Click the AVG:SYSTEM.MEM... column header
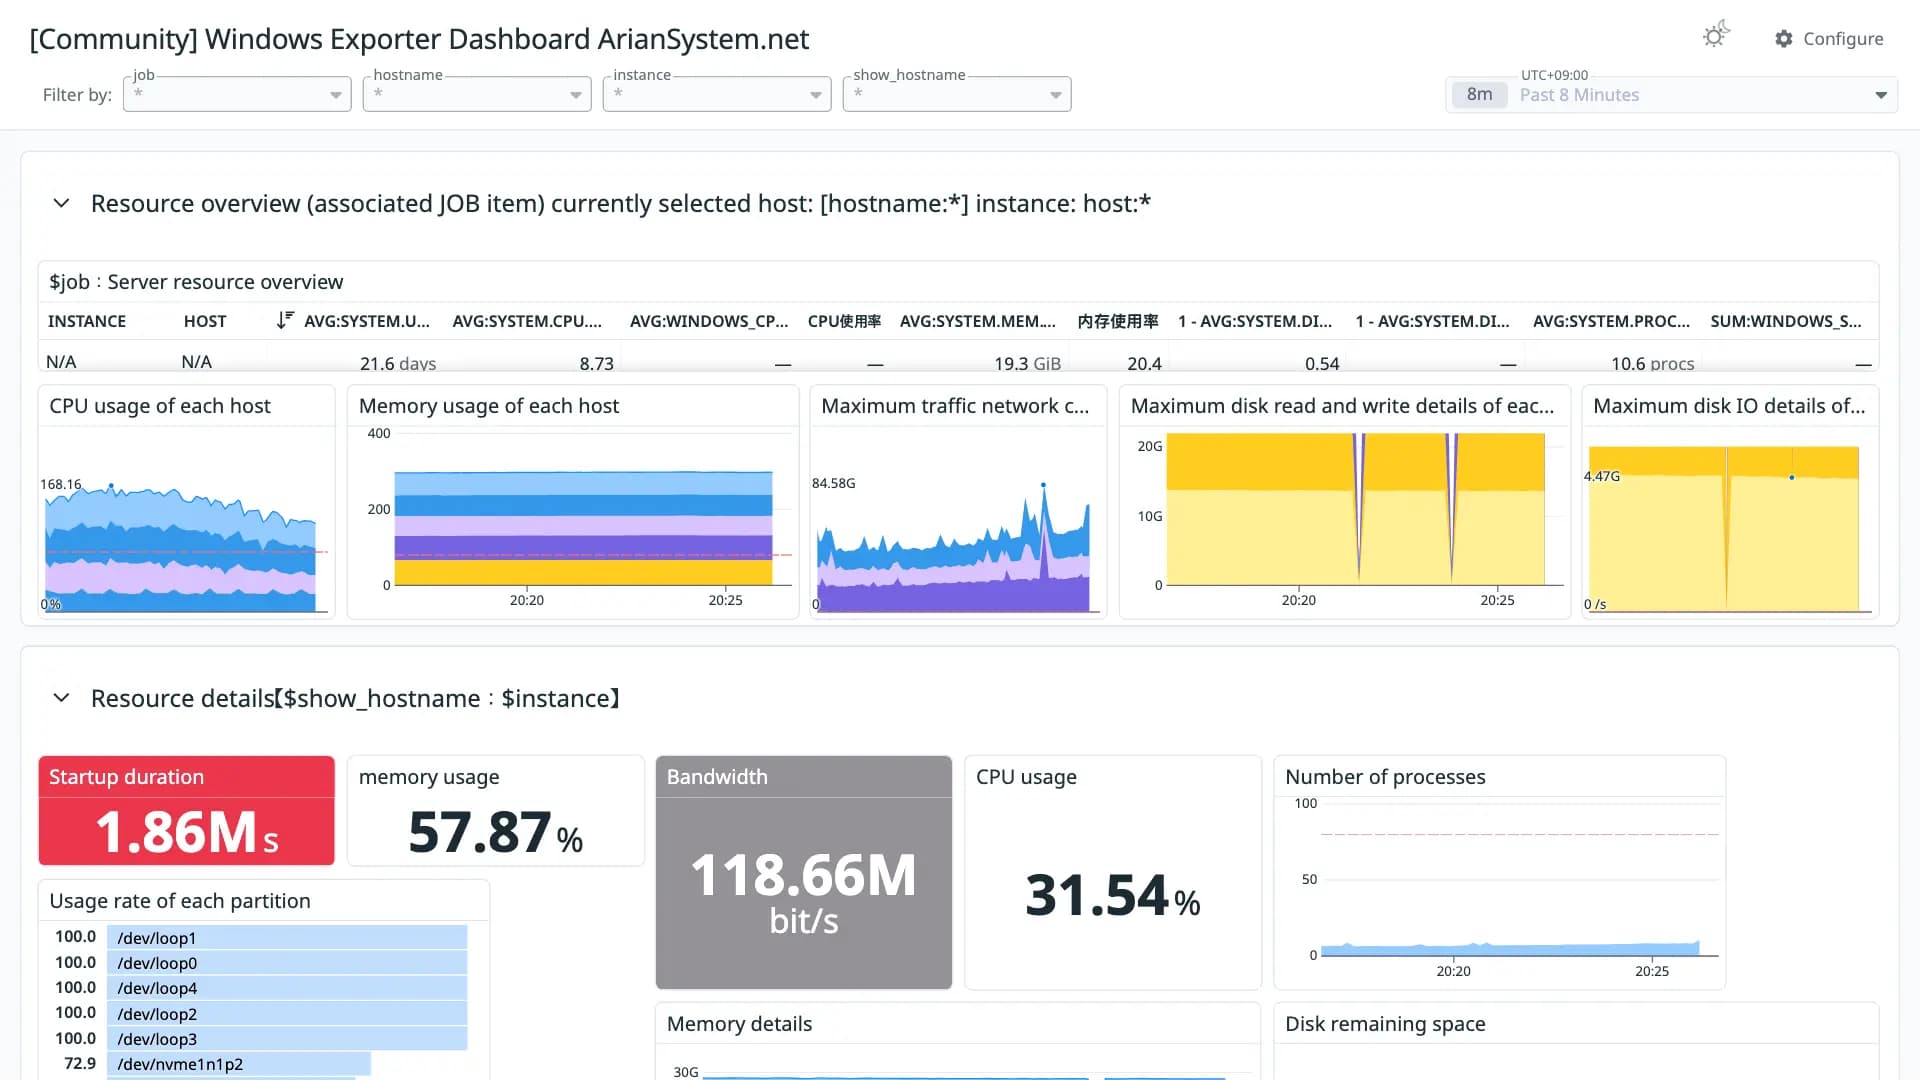This screenshot has width=1920, height=1080. click(x=978, y=321)
